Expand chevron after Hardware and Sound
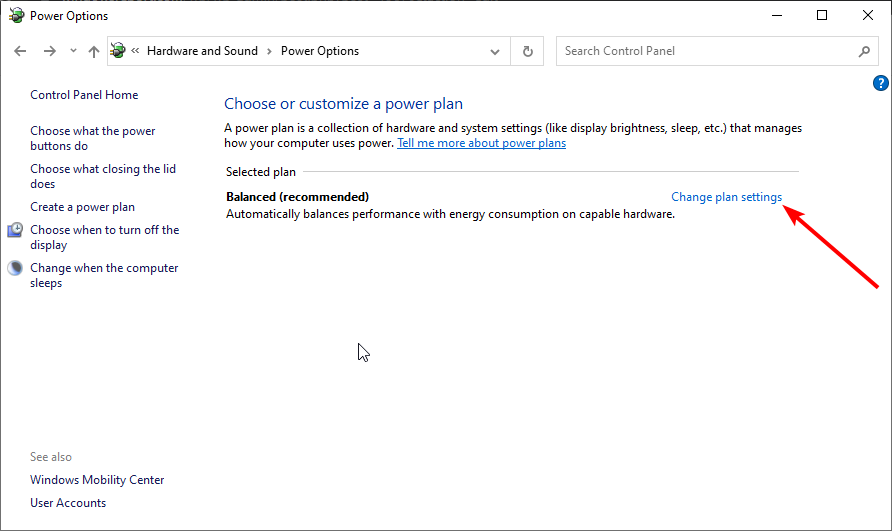 pos(270,51)
